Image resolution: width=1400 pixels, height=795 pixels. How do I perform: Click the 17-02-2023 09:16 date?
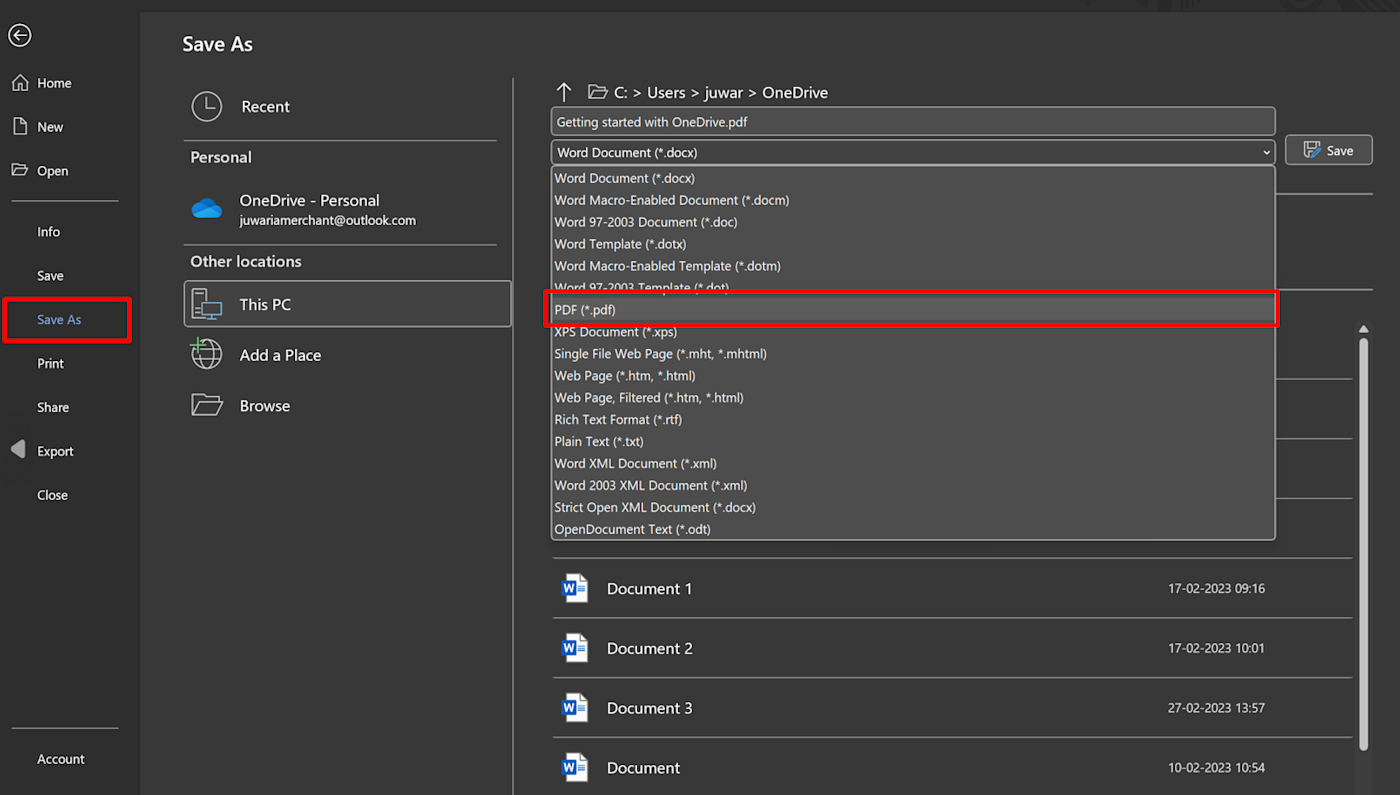pyautogui.click(x=1216, y=589)
